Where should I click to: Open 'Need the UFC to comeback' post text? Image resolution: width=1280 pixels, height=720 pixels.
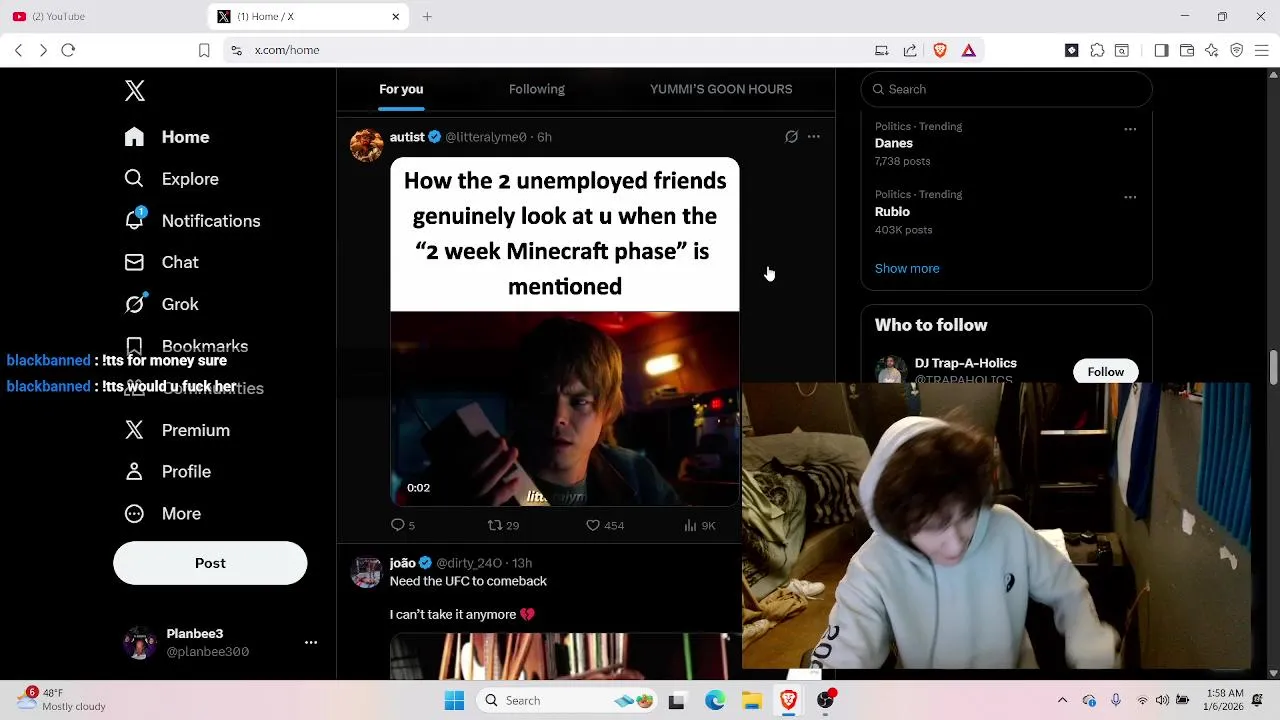click(x=468, y=581)
